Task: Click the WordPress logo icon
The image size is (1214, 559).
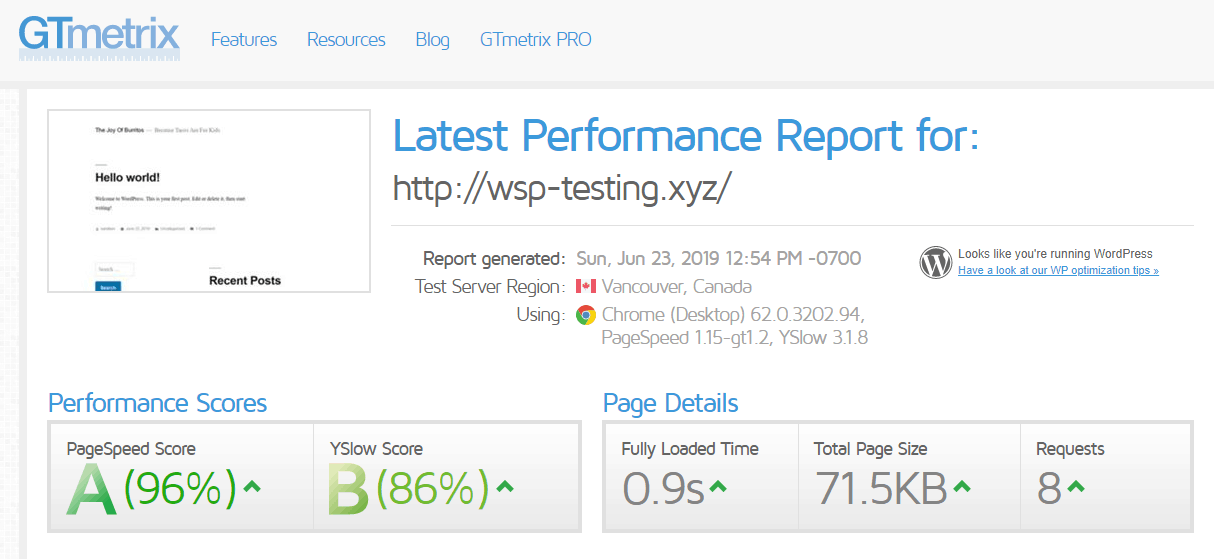Action: pos(936,262)
